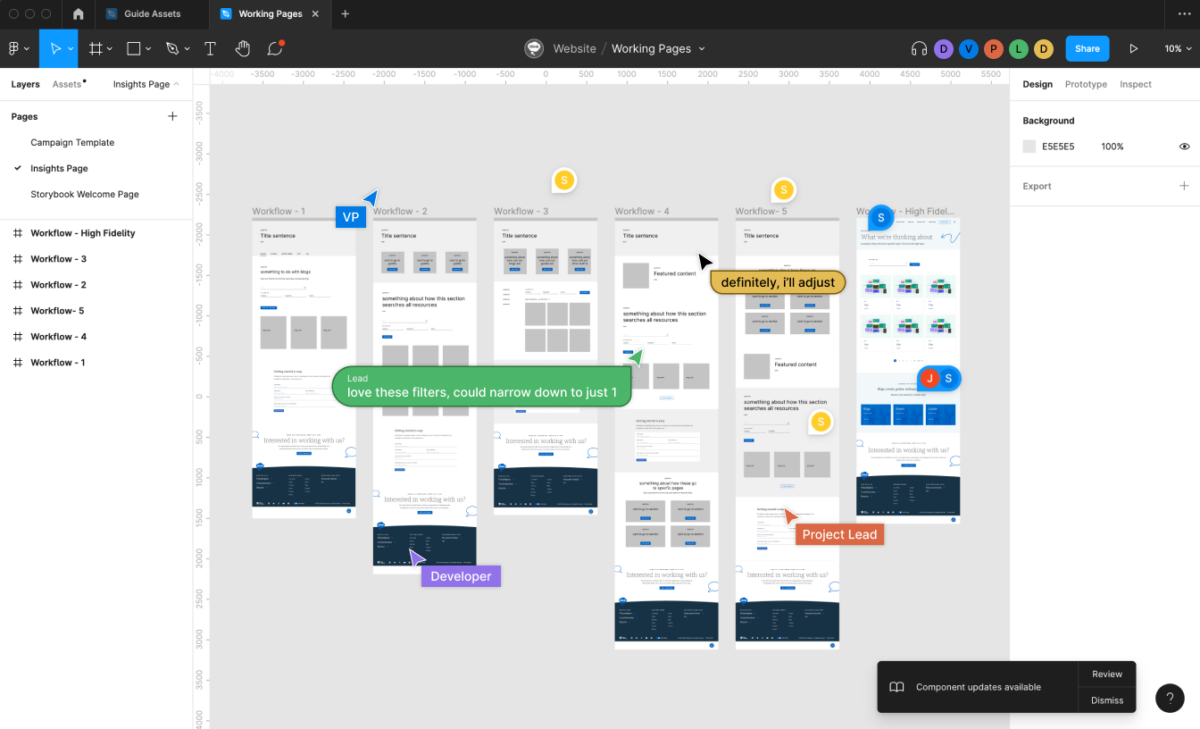Review the available component updates
Screen dimensions: 1200x729
tap(1106, 673)
